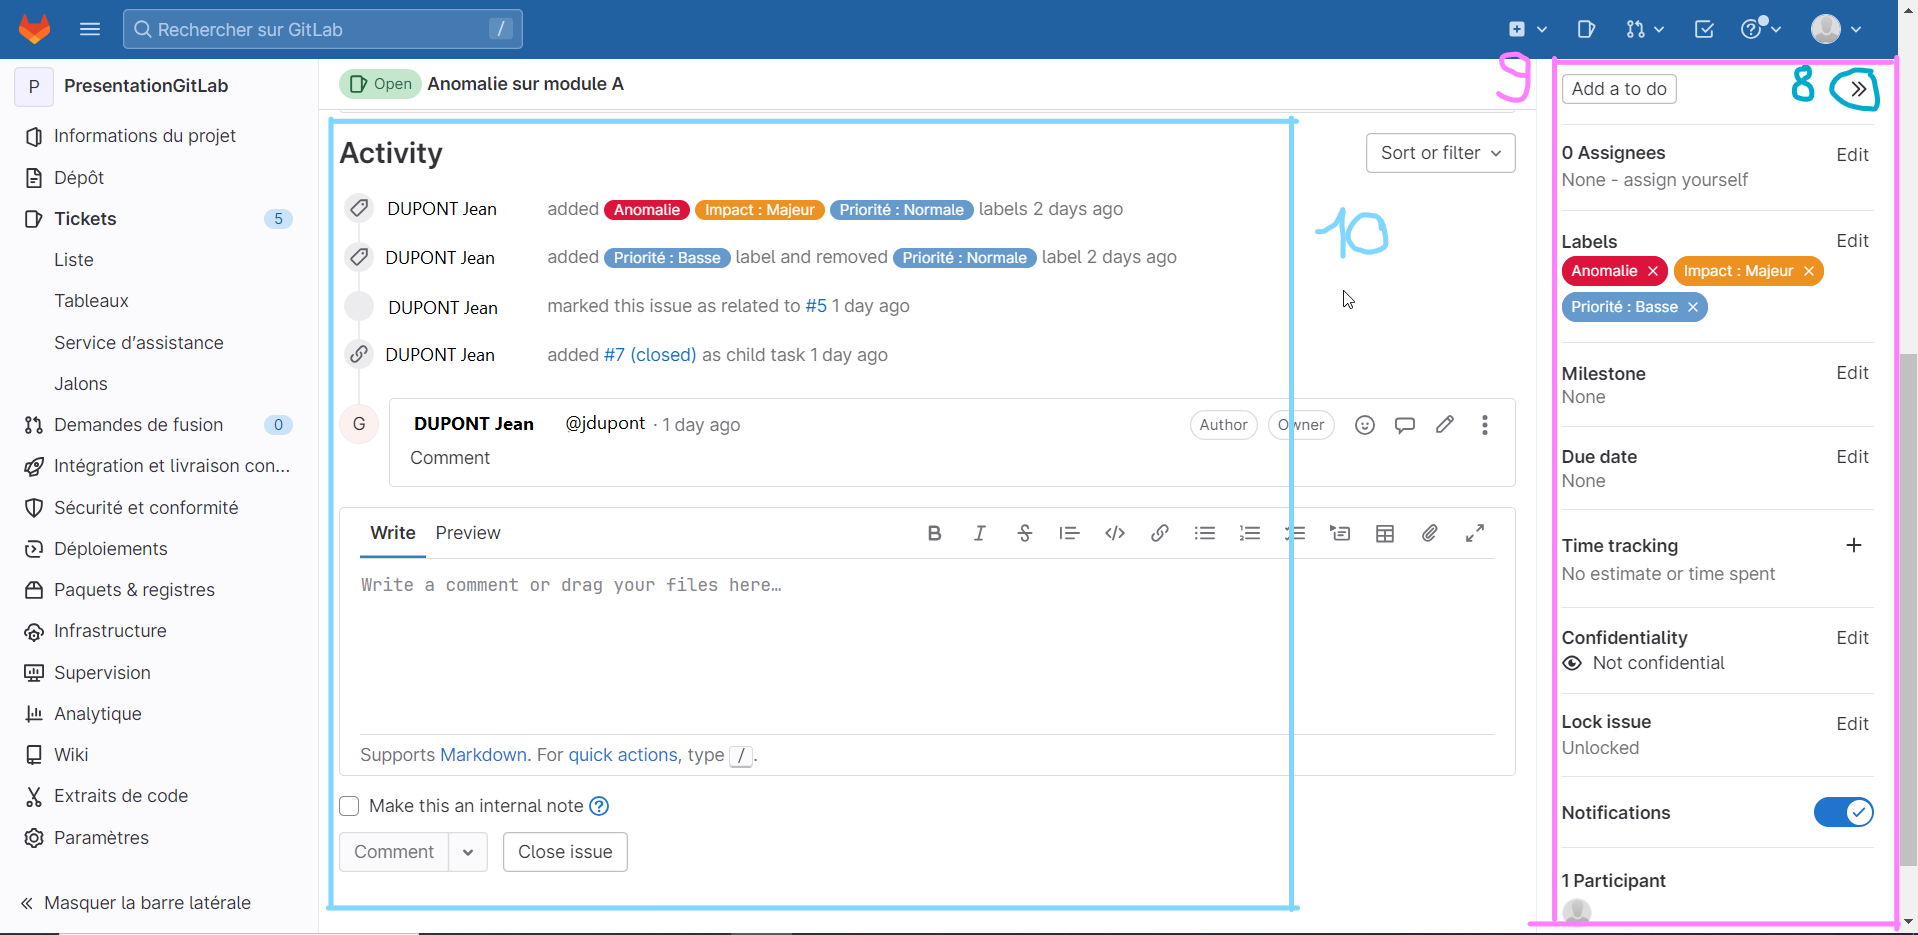Add a table via the editor toolbar
This screenshot has width=1918, height=935.
[x=1384, y=534]
